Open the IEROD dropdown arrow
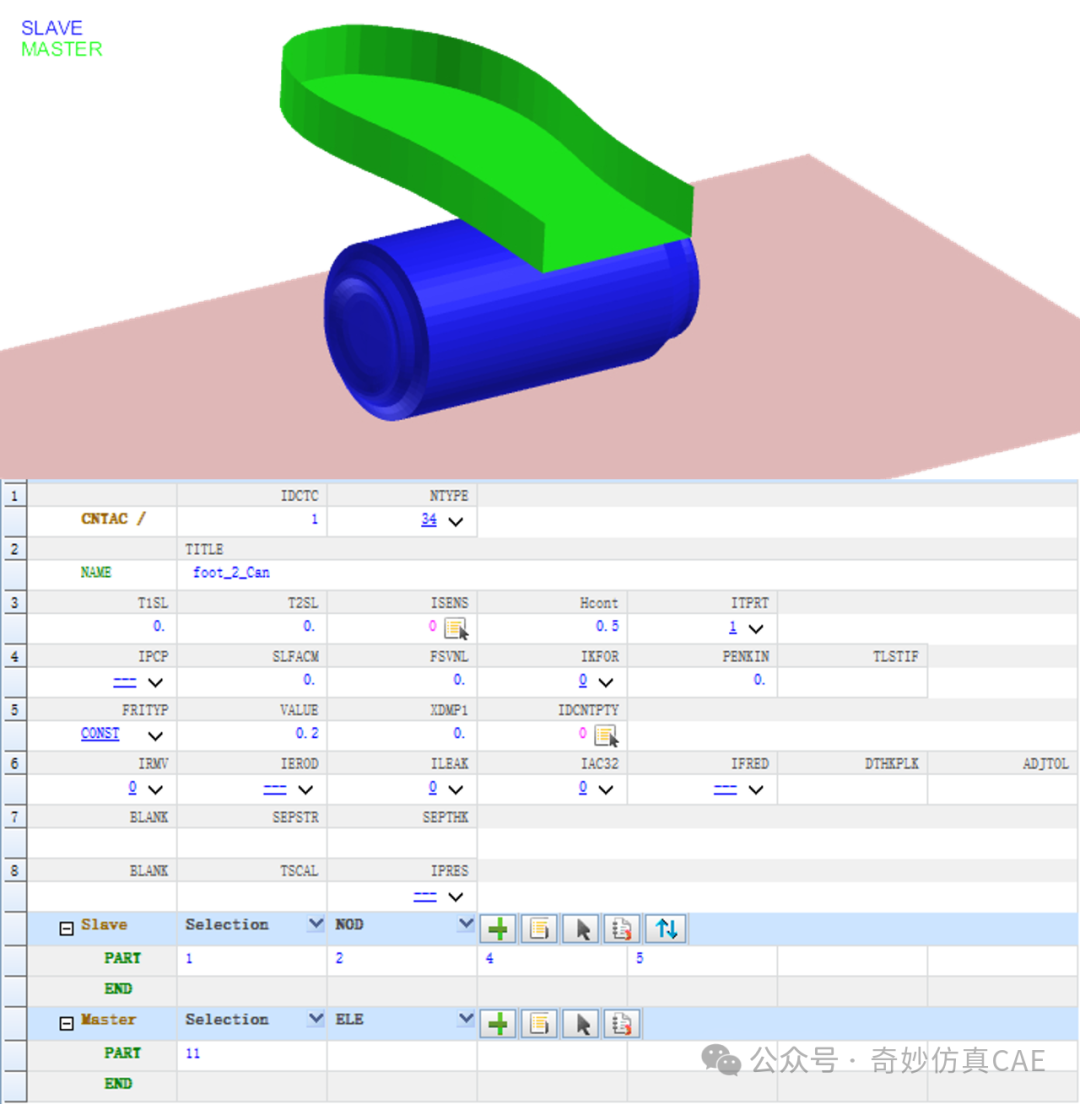Image resolution: width=1080 pixels, height=1104 pixels. (306, 789)
